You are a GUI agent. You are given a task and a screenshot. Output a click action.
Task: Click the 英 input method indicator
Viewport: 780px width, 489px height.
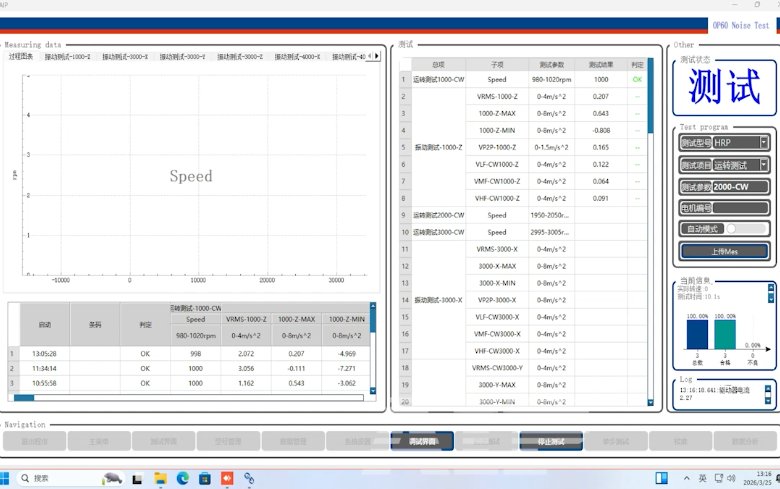pyautogui.click(x=702, y=478)
